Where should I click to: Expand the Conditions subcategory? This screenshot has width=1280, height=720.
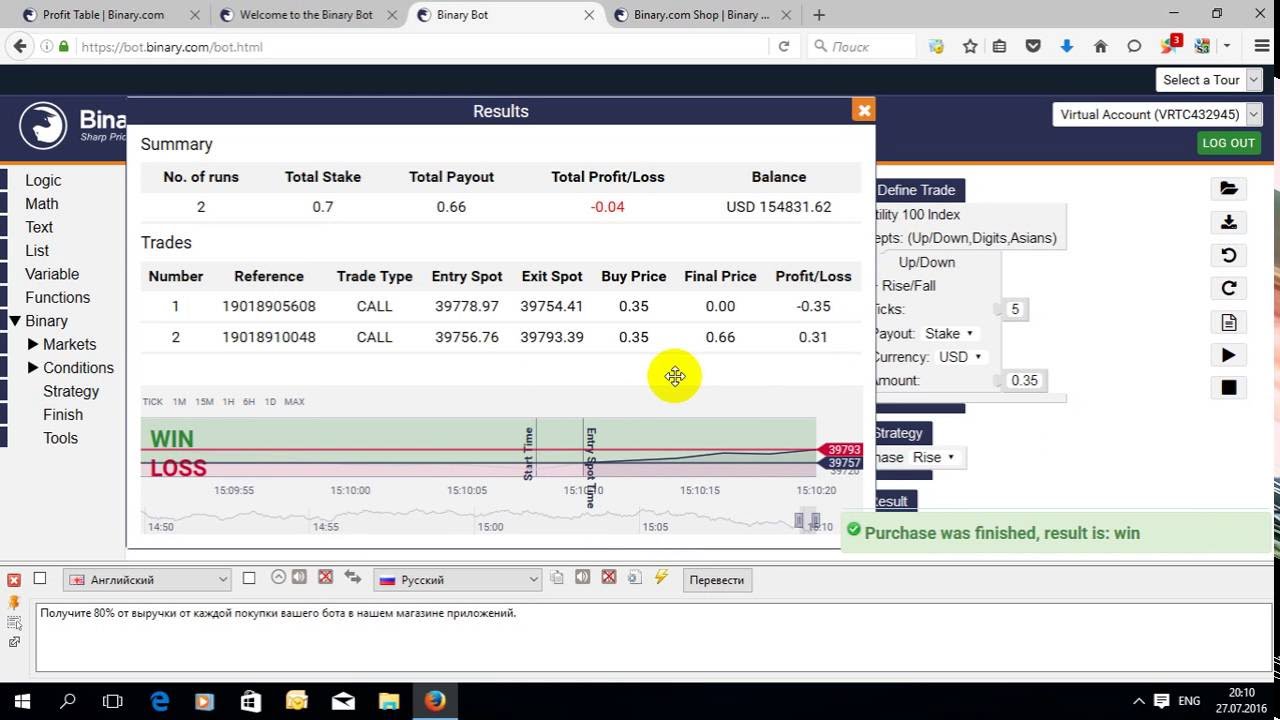pos(33,368)
